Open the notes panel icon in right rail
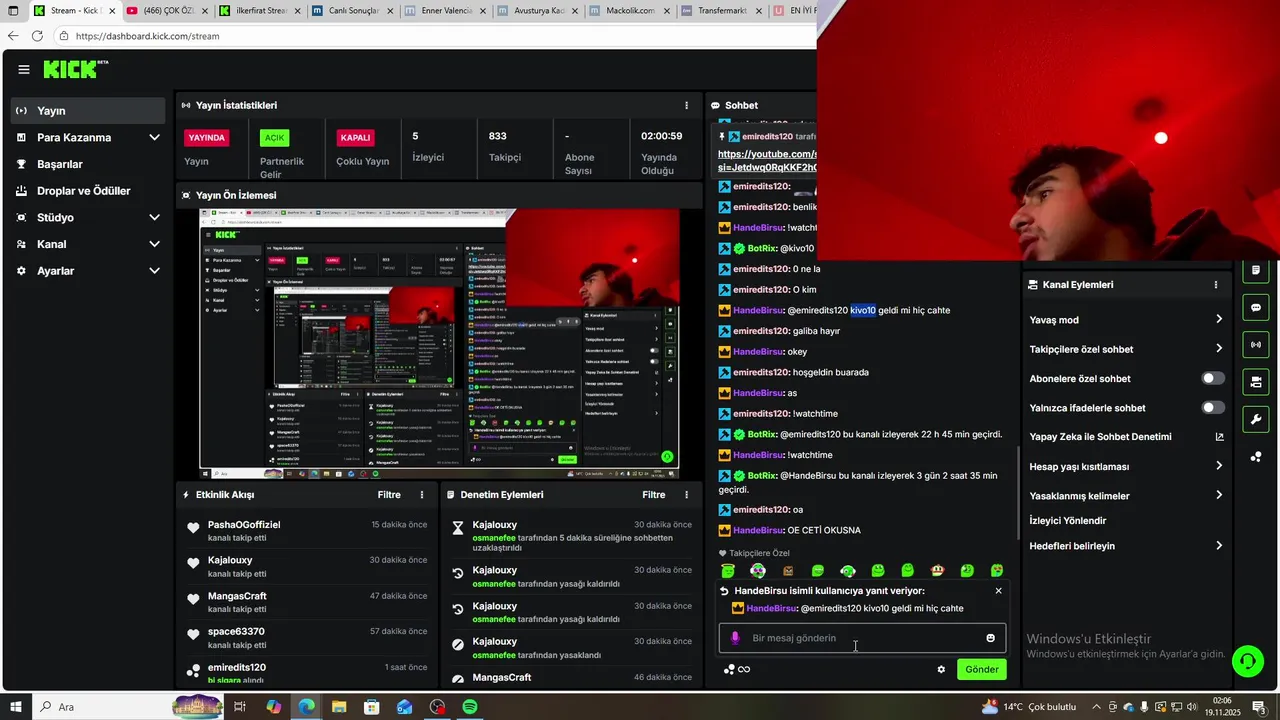 [x=1255, y=270]
